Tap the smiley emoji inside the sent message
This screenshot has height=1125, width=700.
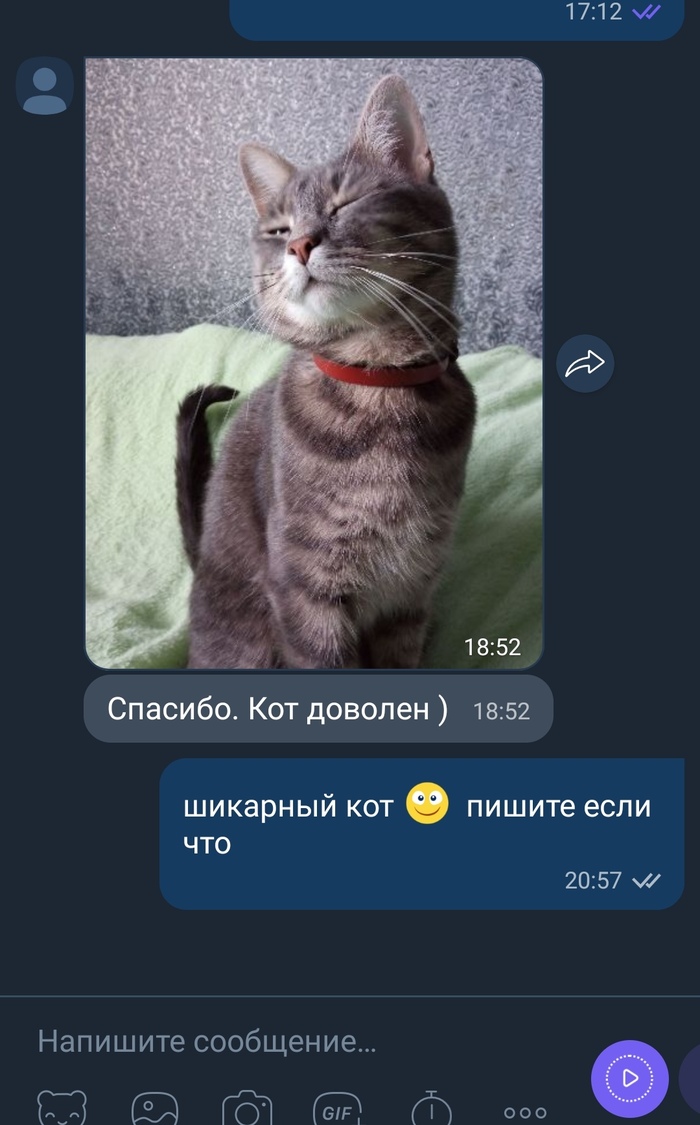click(427, 804)
